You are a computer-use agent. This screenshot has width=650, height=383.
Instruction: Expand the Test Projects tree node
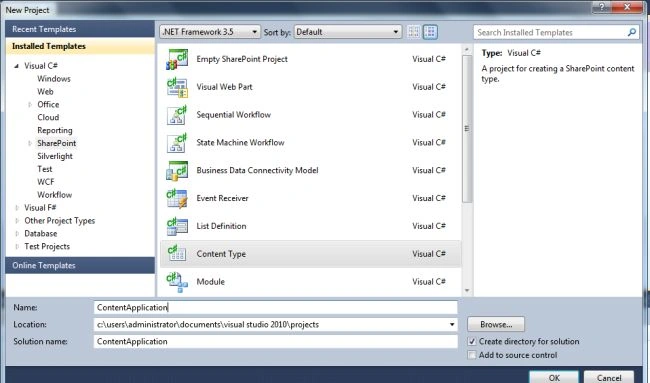pyautogui.click(x=17, y=246)
